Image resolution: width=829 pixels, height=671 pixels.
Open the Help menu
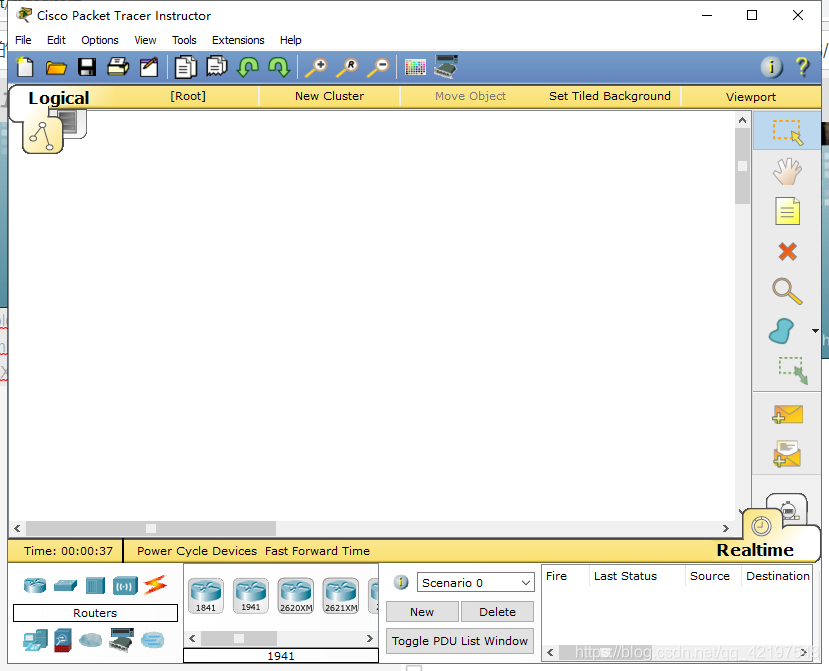290,40
